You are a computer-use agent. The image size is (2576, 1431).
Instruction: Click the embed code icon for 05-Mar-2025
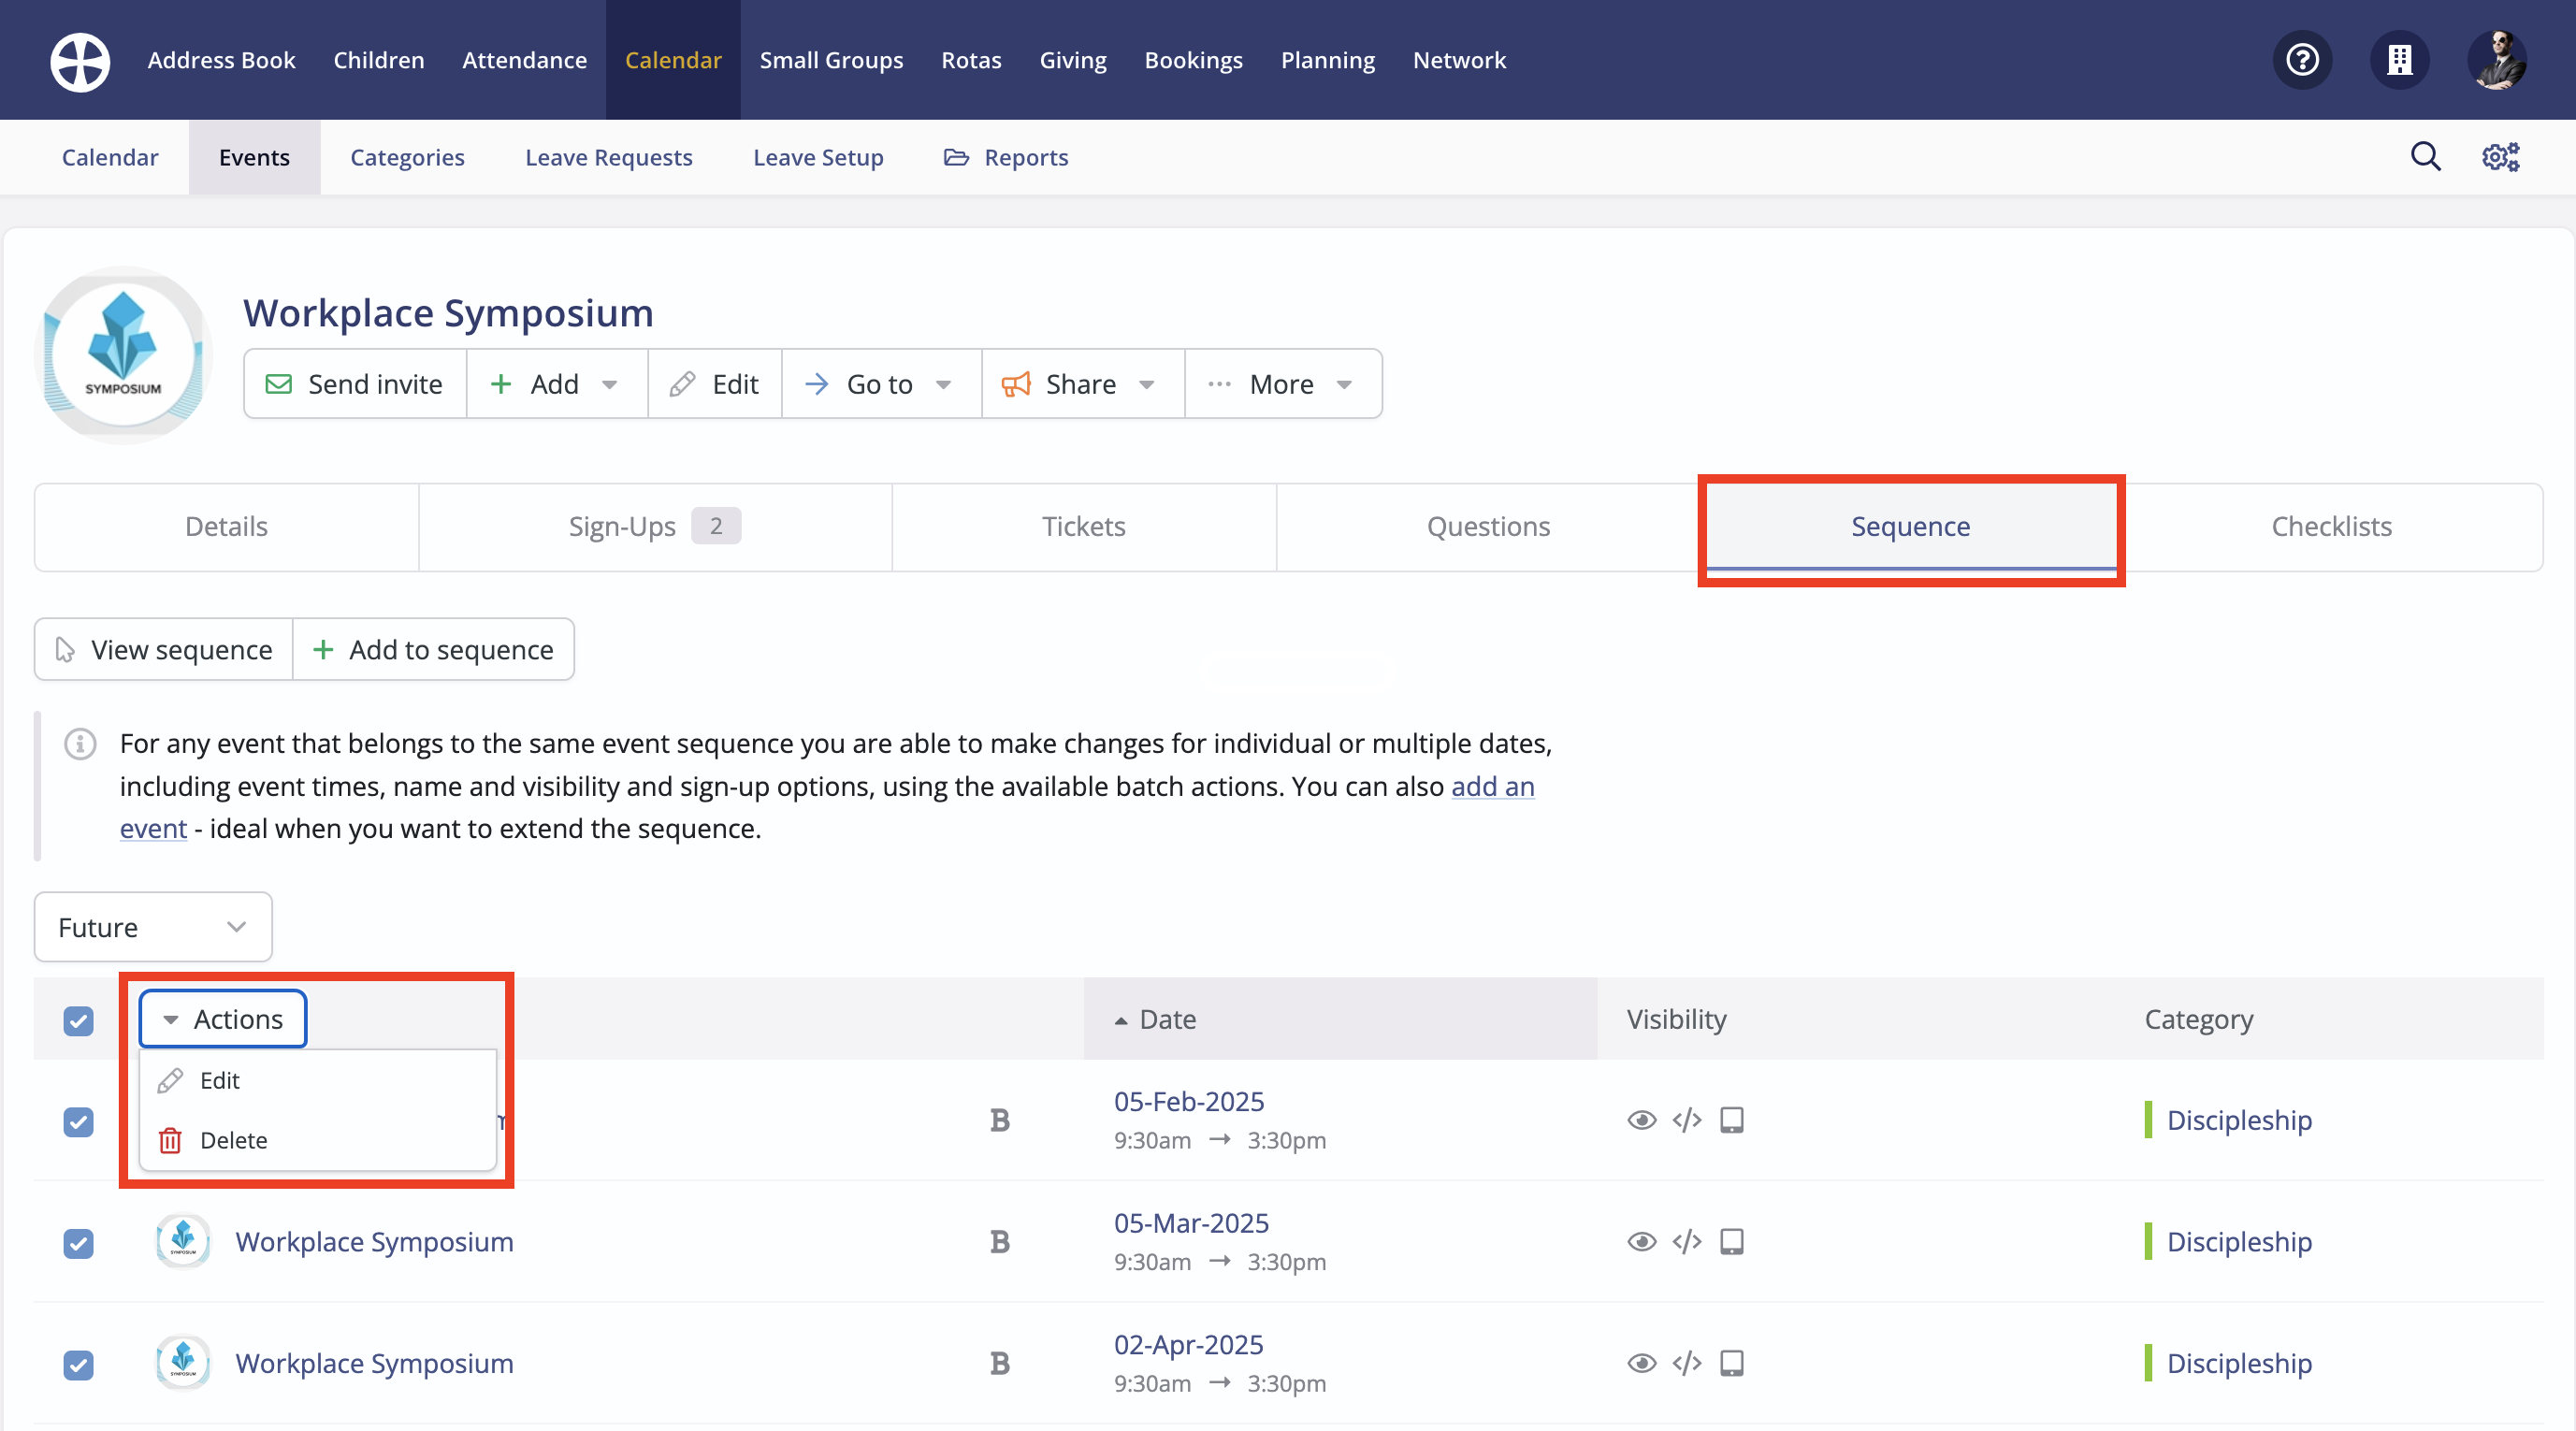1686,1241
